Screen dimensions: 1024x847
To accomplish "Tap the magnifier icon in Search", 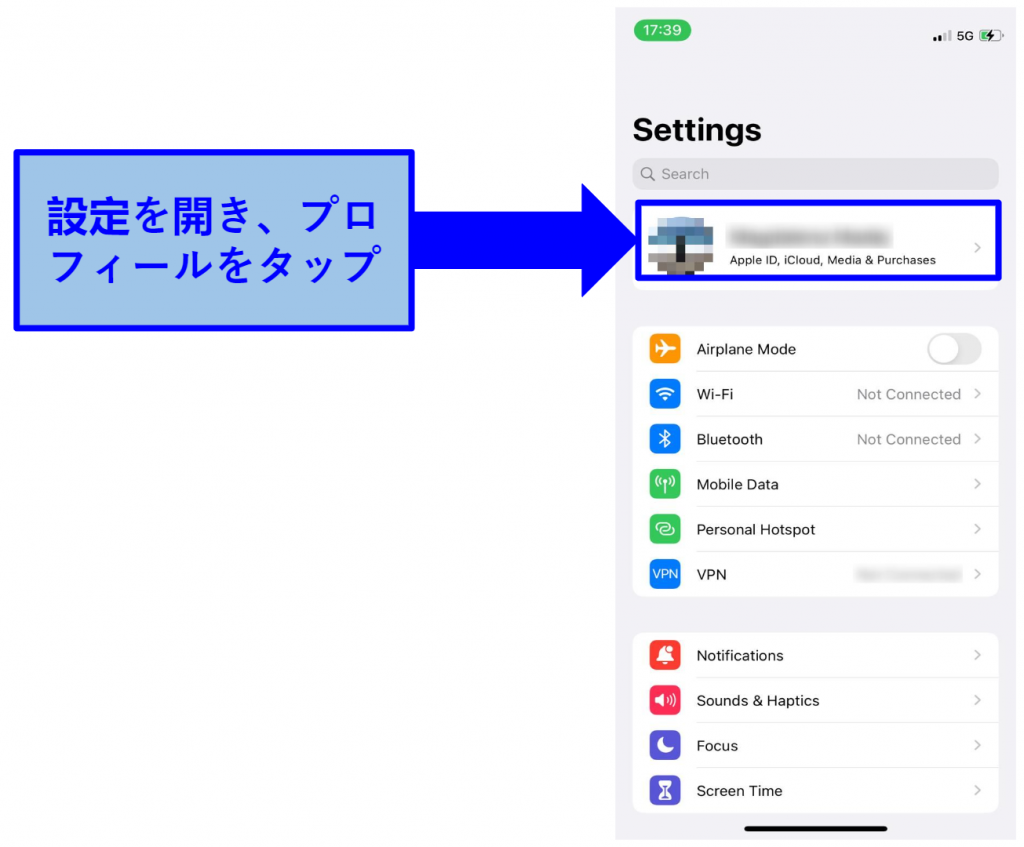I will point(647,174).
